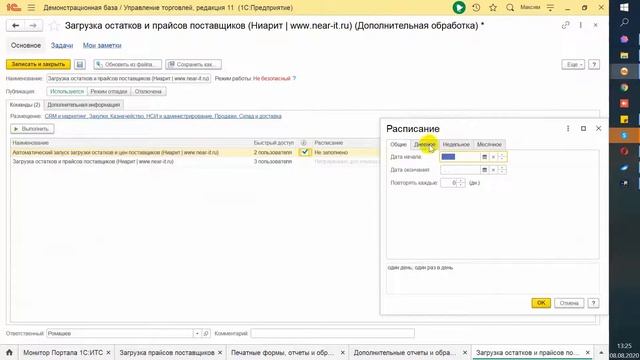Viewport: 640px width, 360px height.
Task: Uncheck schedule checkbox in Автоматический запуск row
Action: [x=304, y=152]
